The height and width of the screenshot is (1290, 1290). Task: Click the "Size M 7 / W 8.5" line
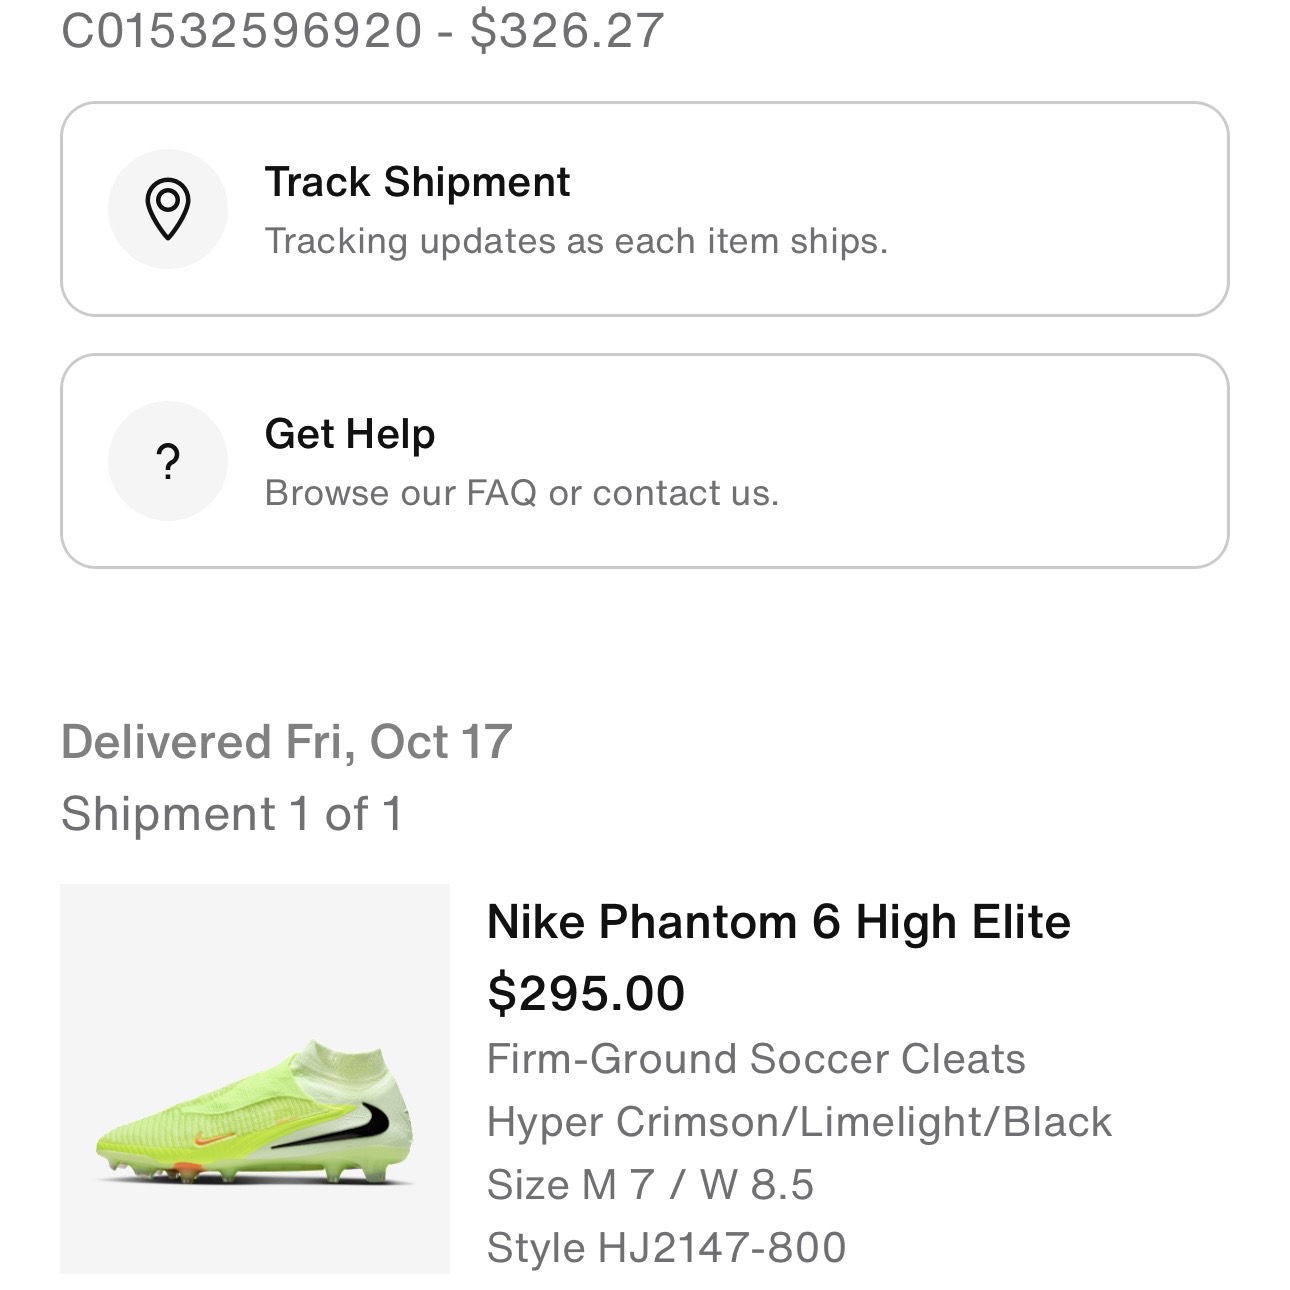tap(650, 1185)
